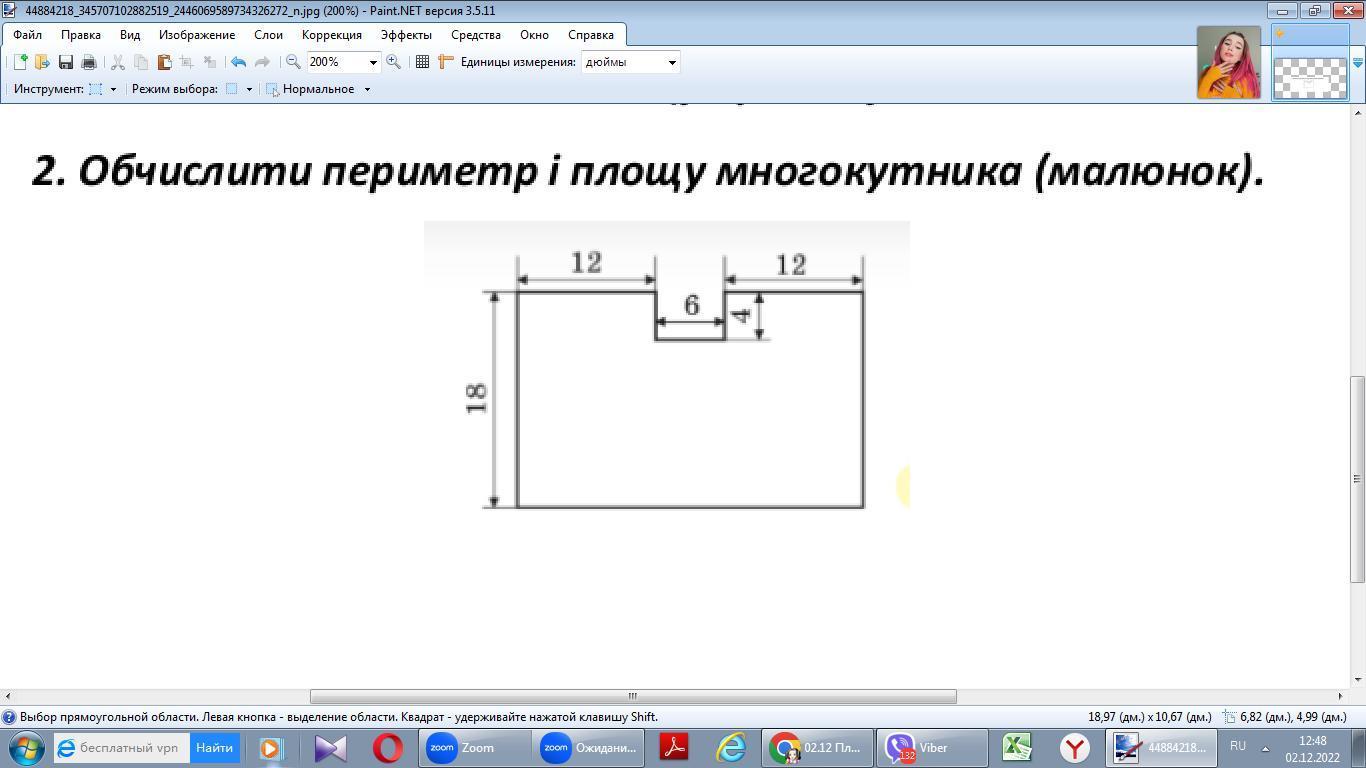This screenshot has width=1366, height=768.
Task: Open Opera browser from taskbar
Action: [388, 748]
